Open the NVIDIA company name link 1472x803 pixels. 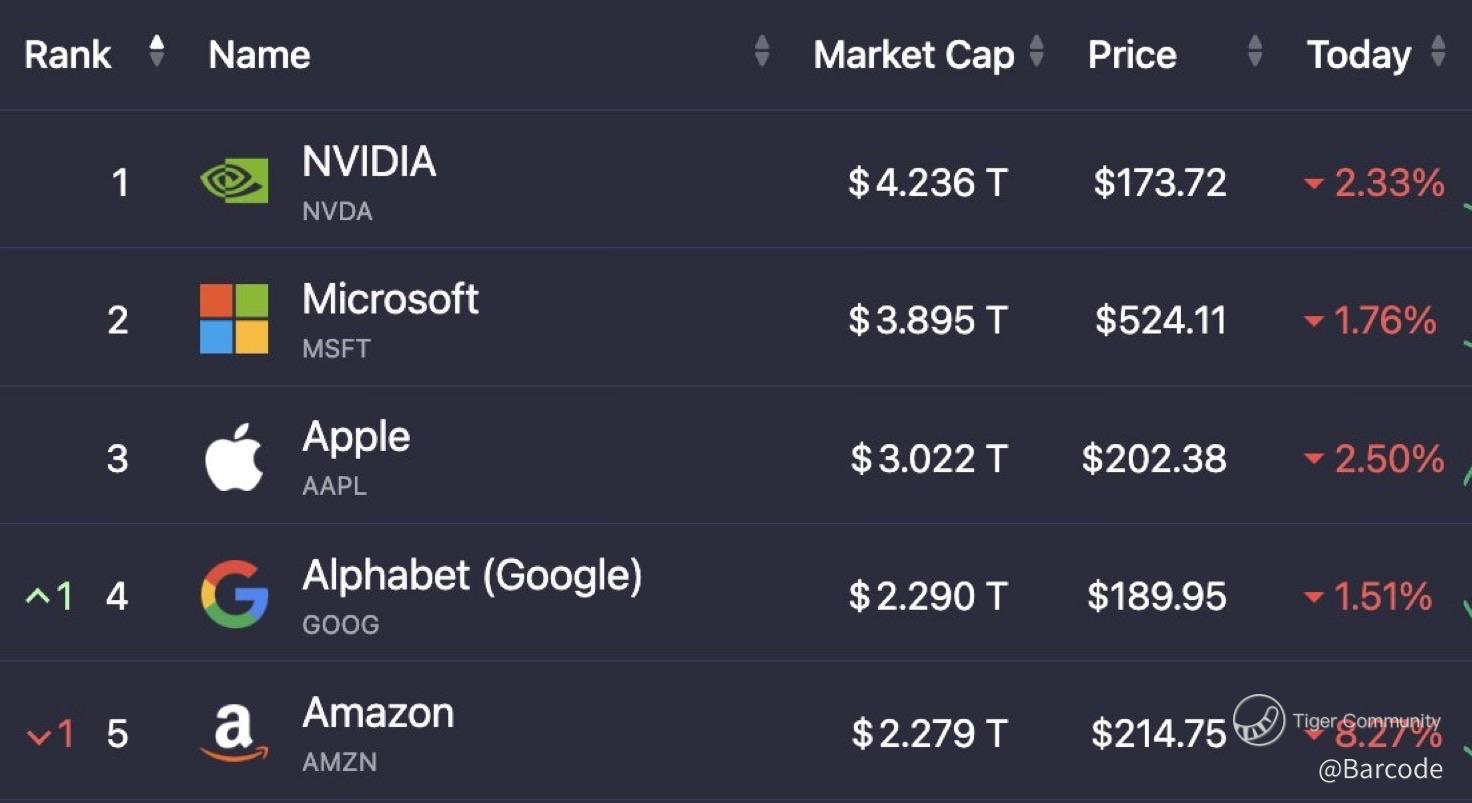click(369, 162)
